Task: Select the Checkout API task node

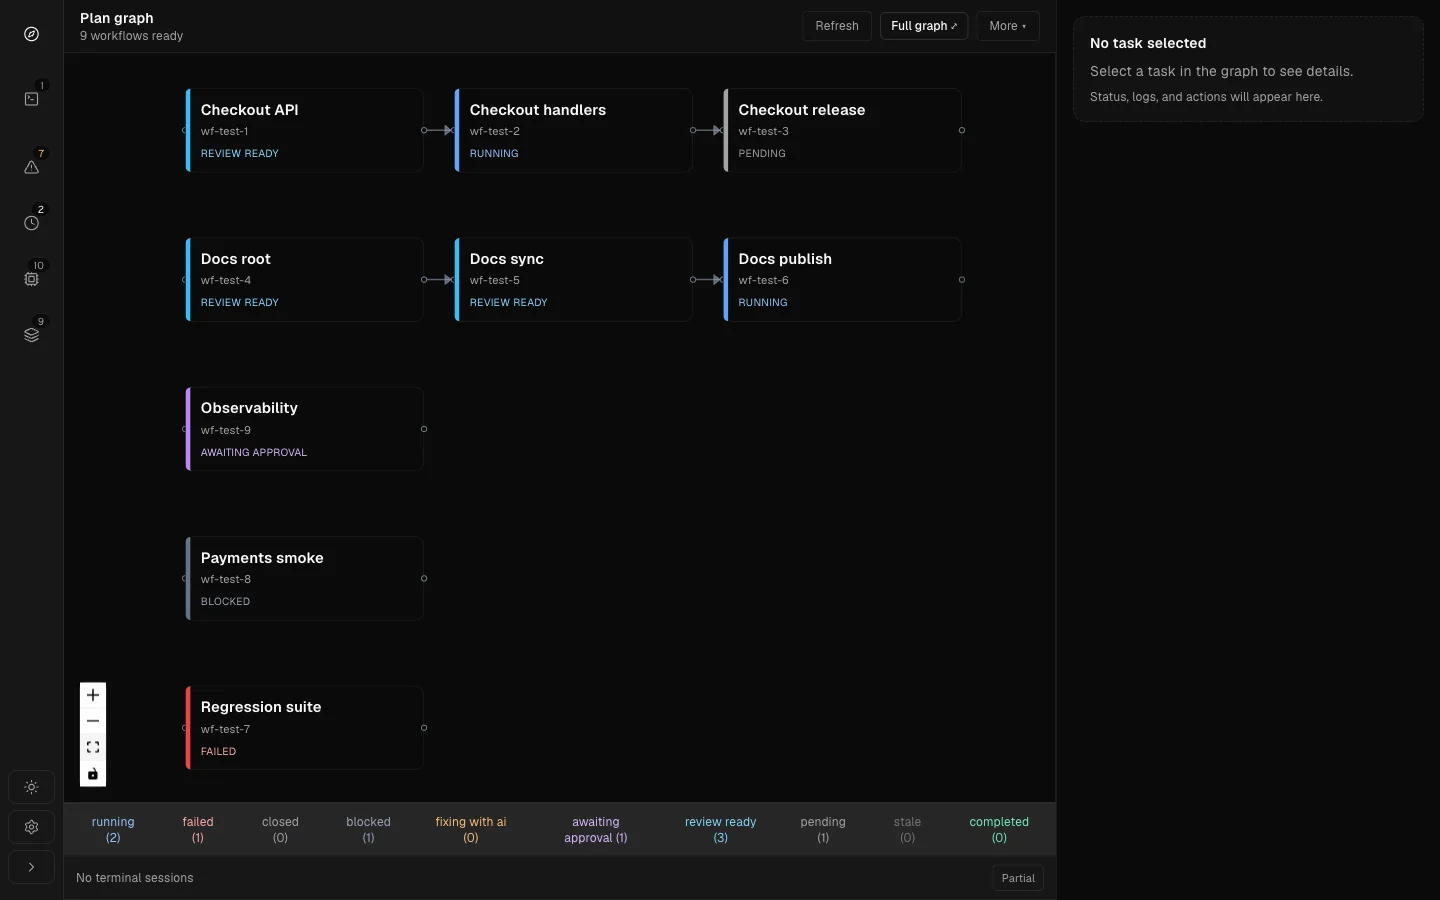Action: 304,130
